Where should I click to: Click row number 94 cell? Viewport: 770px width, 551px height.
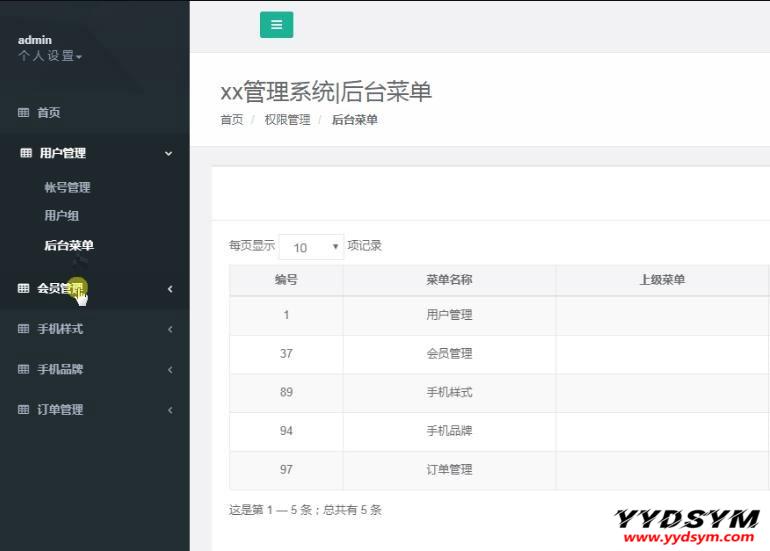286,431
